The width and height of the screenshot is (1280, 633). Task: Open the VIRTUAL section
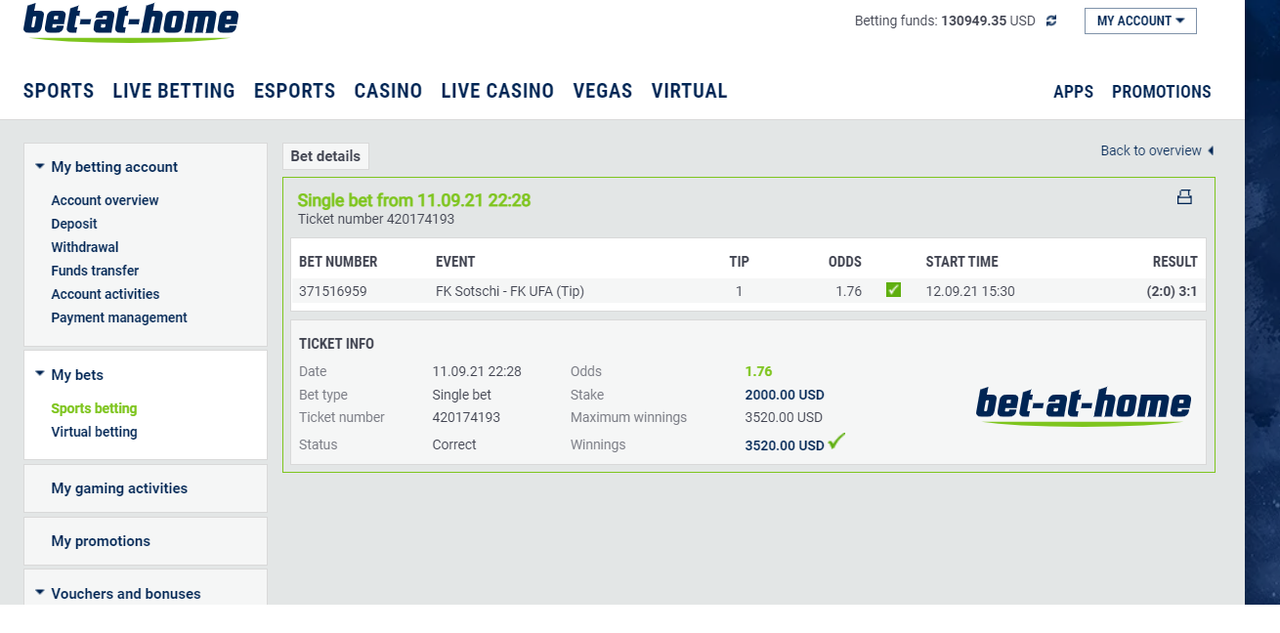[689, 91]
